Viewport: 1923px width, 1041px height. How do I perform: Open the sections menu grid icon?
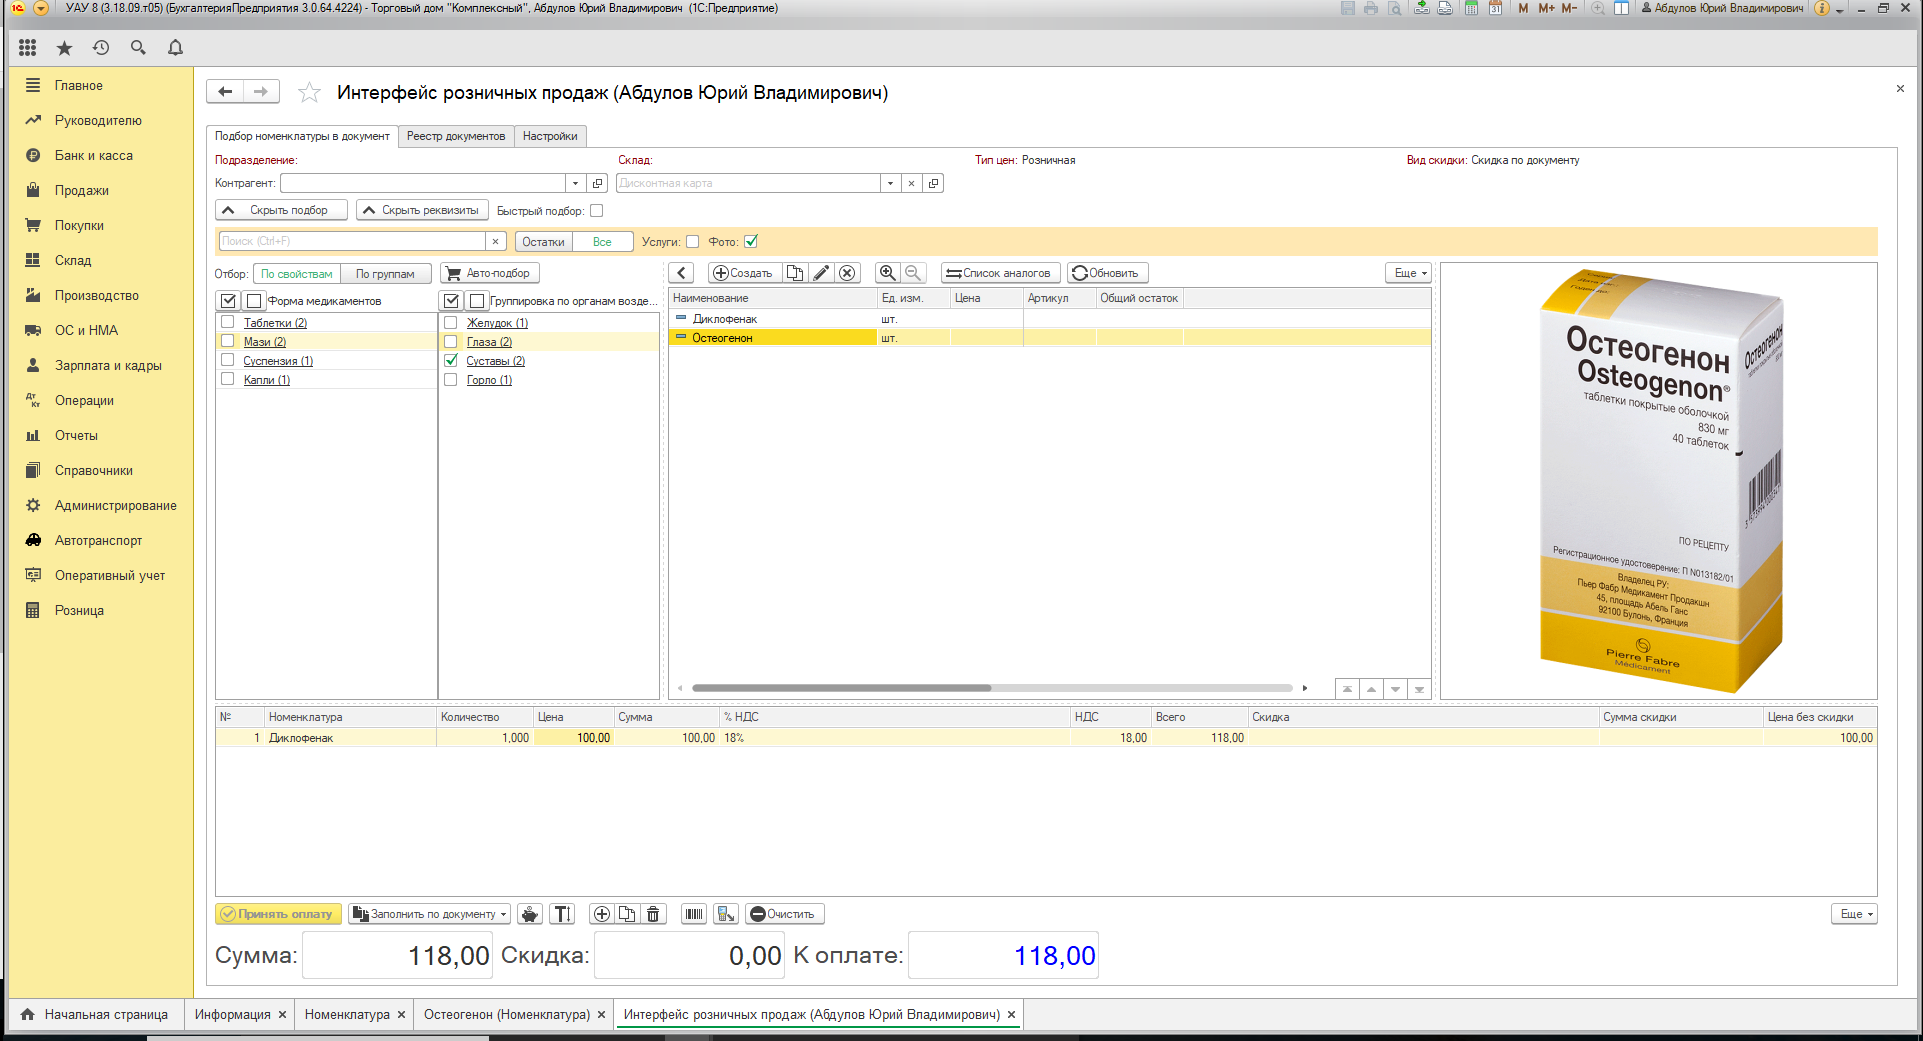pos(27,47)
